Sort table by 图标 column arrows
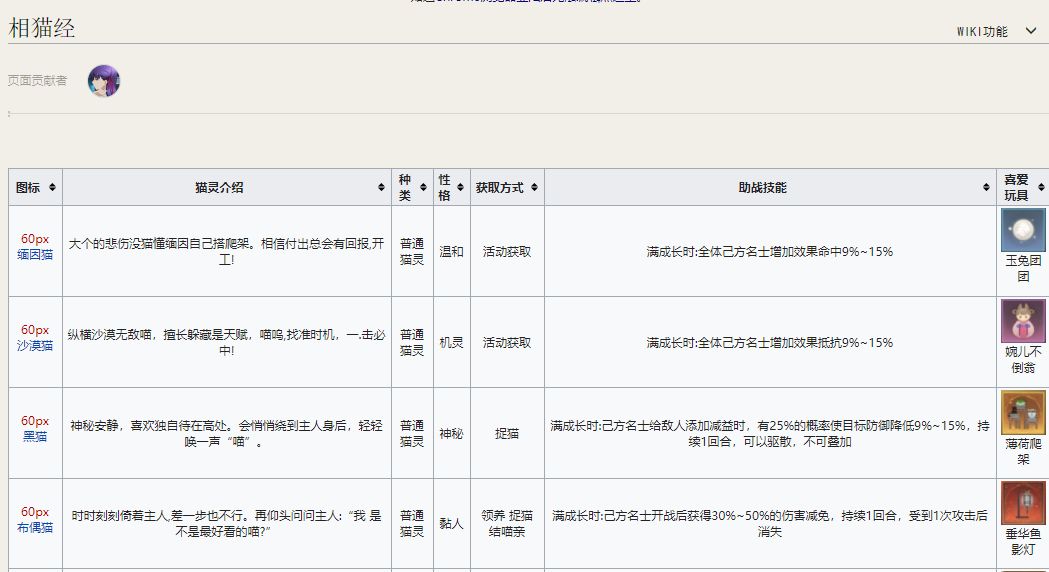Viewport: 1049px width, 572px height. [52, 187]
